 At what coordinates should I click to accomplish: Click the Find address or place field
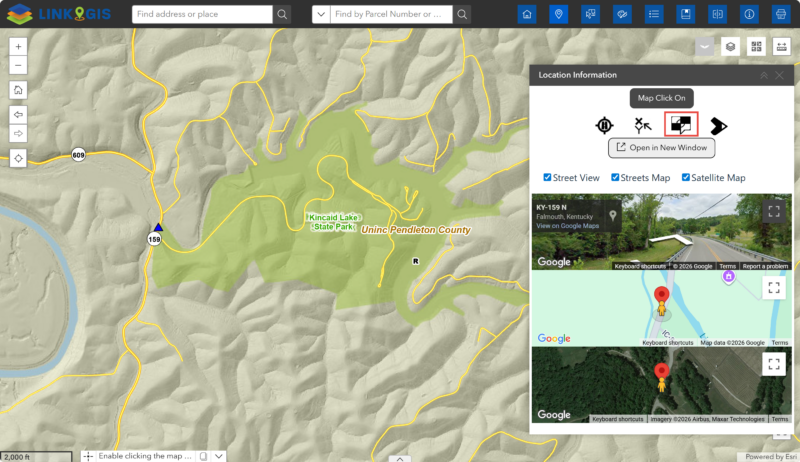tap(202, 14)
